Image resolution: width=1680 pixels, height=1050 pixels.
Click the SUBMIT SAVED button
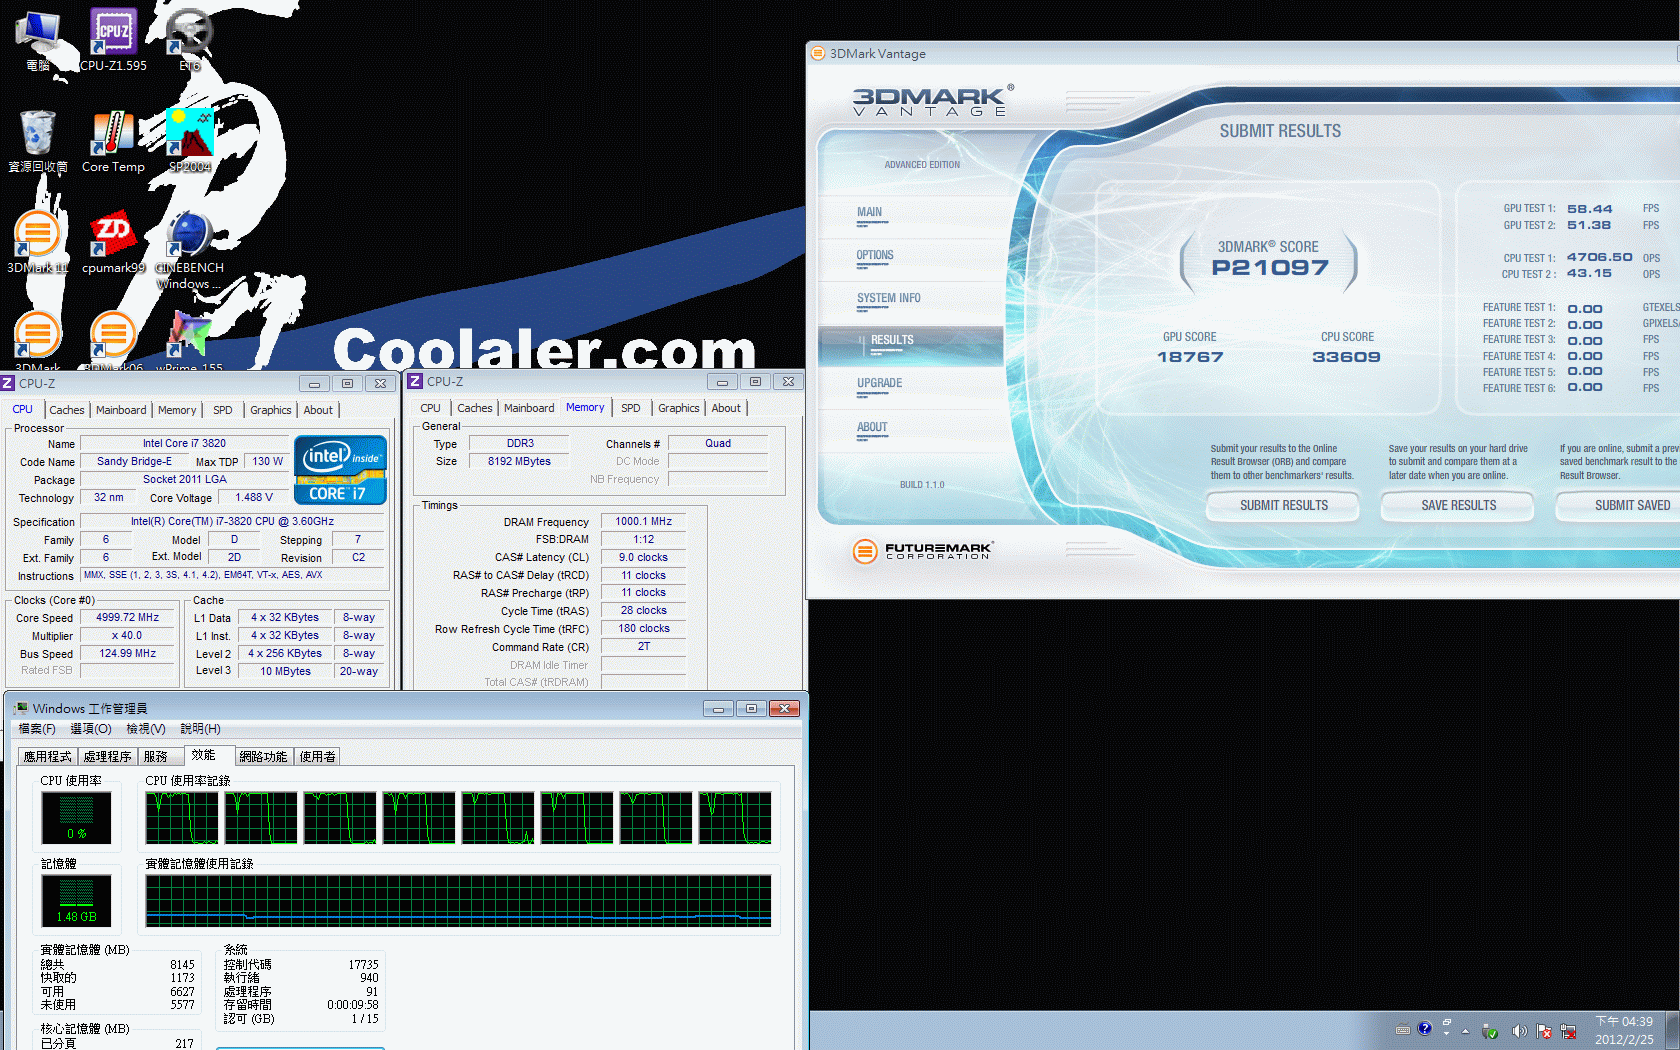click(x=1619, y=506)
